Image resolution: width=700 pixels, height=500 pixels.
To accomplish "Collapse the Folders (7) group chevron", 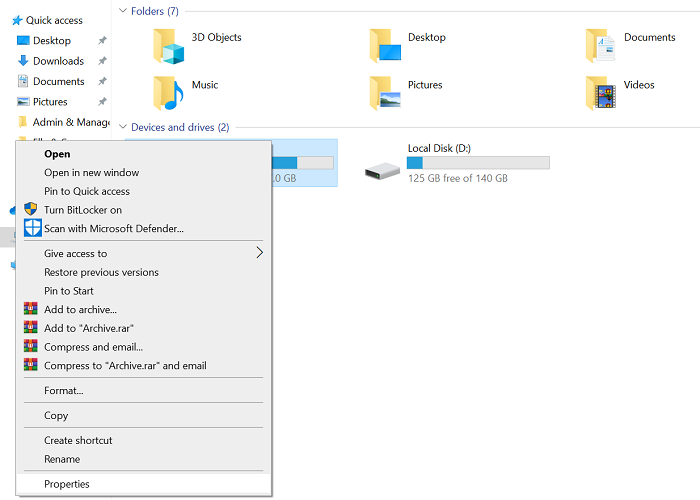I will click(x=123, y=11).
